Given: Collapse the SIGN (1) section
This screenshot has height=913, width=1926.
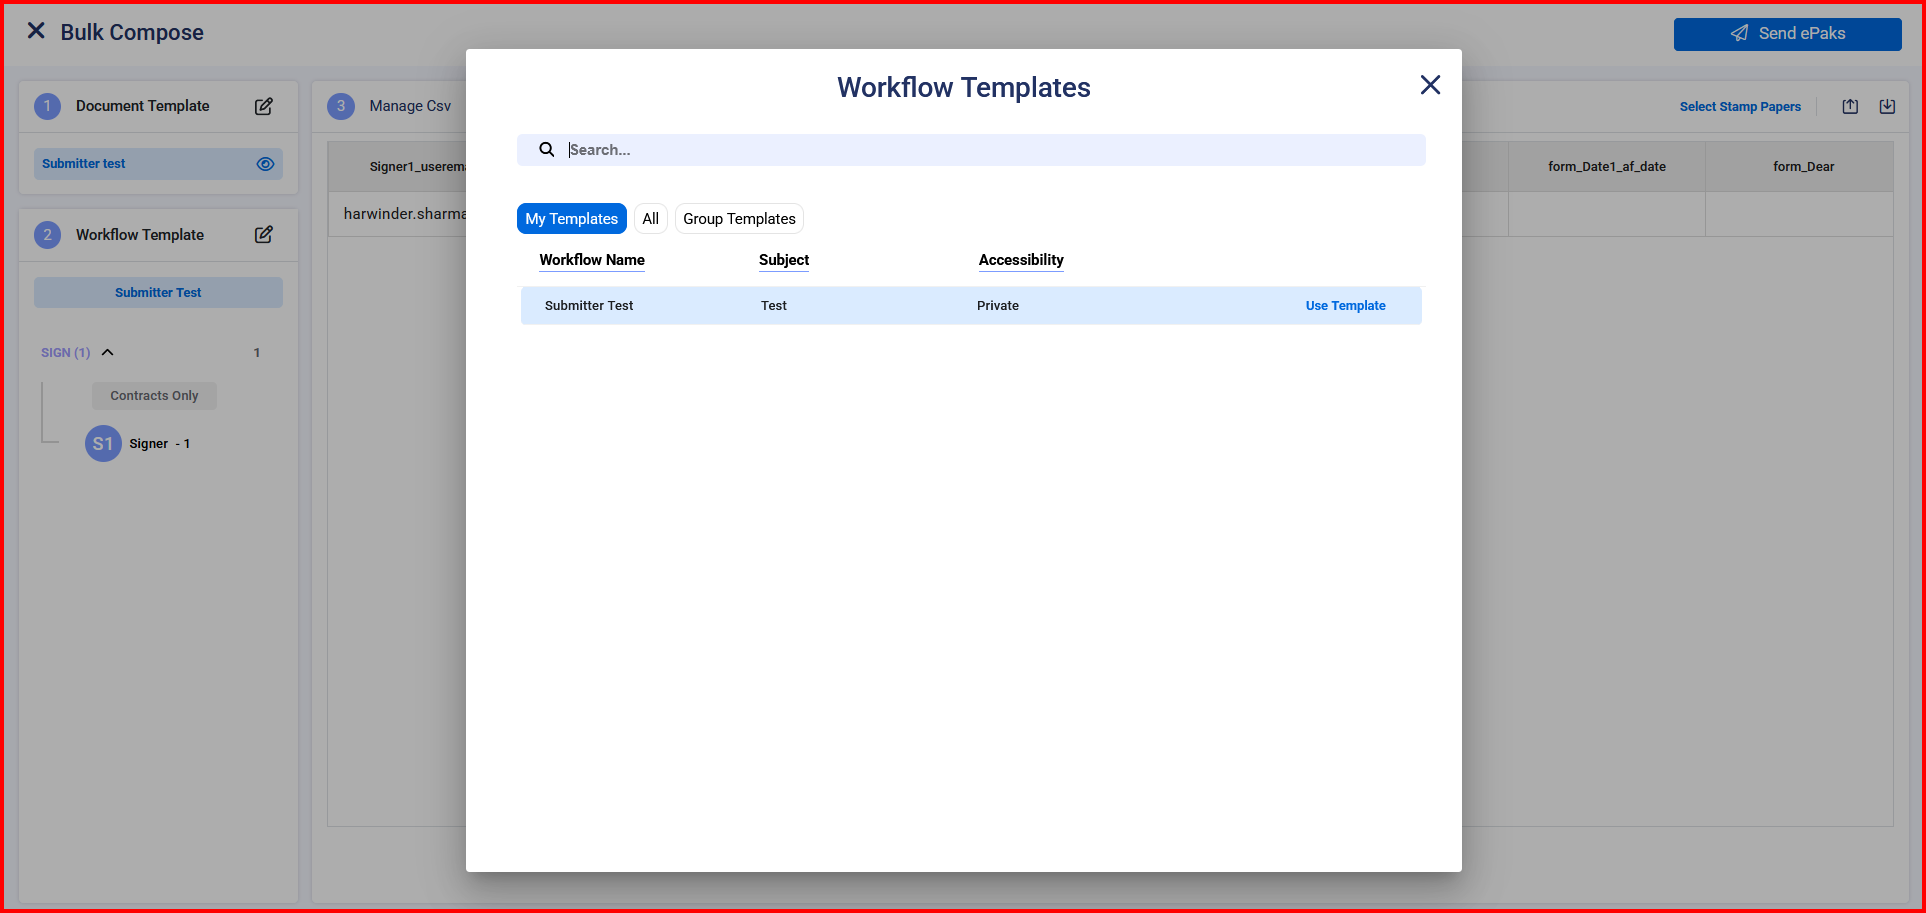Looking at the screenshot, I should coord(108,352).
